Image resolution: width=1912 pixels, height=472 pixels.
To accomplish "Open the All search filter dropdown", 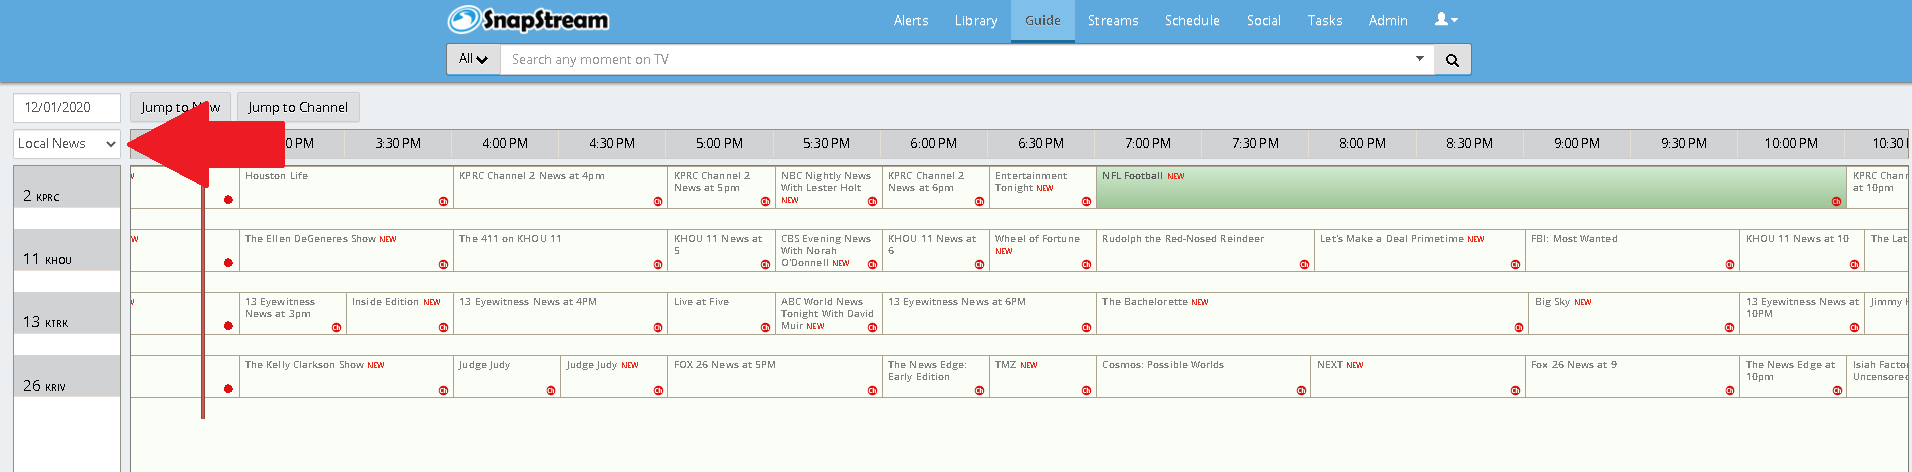I will [x=473, y=59].
